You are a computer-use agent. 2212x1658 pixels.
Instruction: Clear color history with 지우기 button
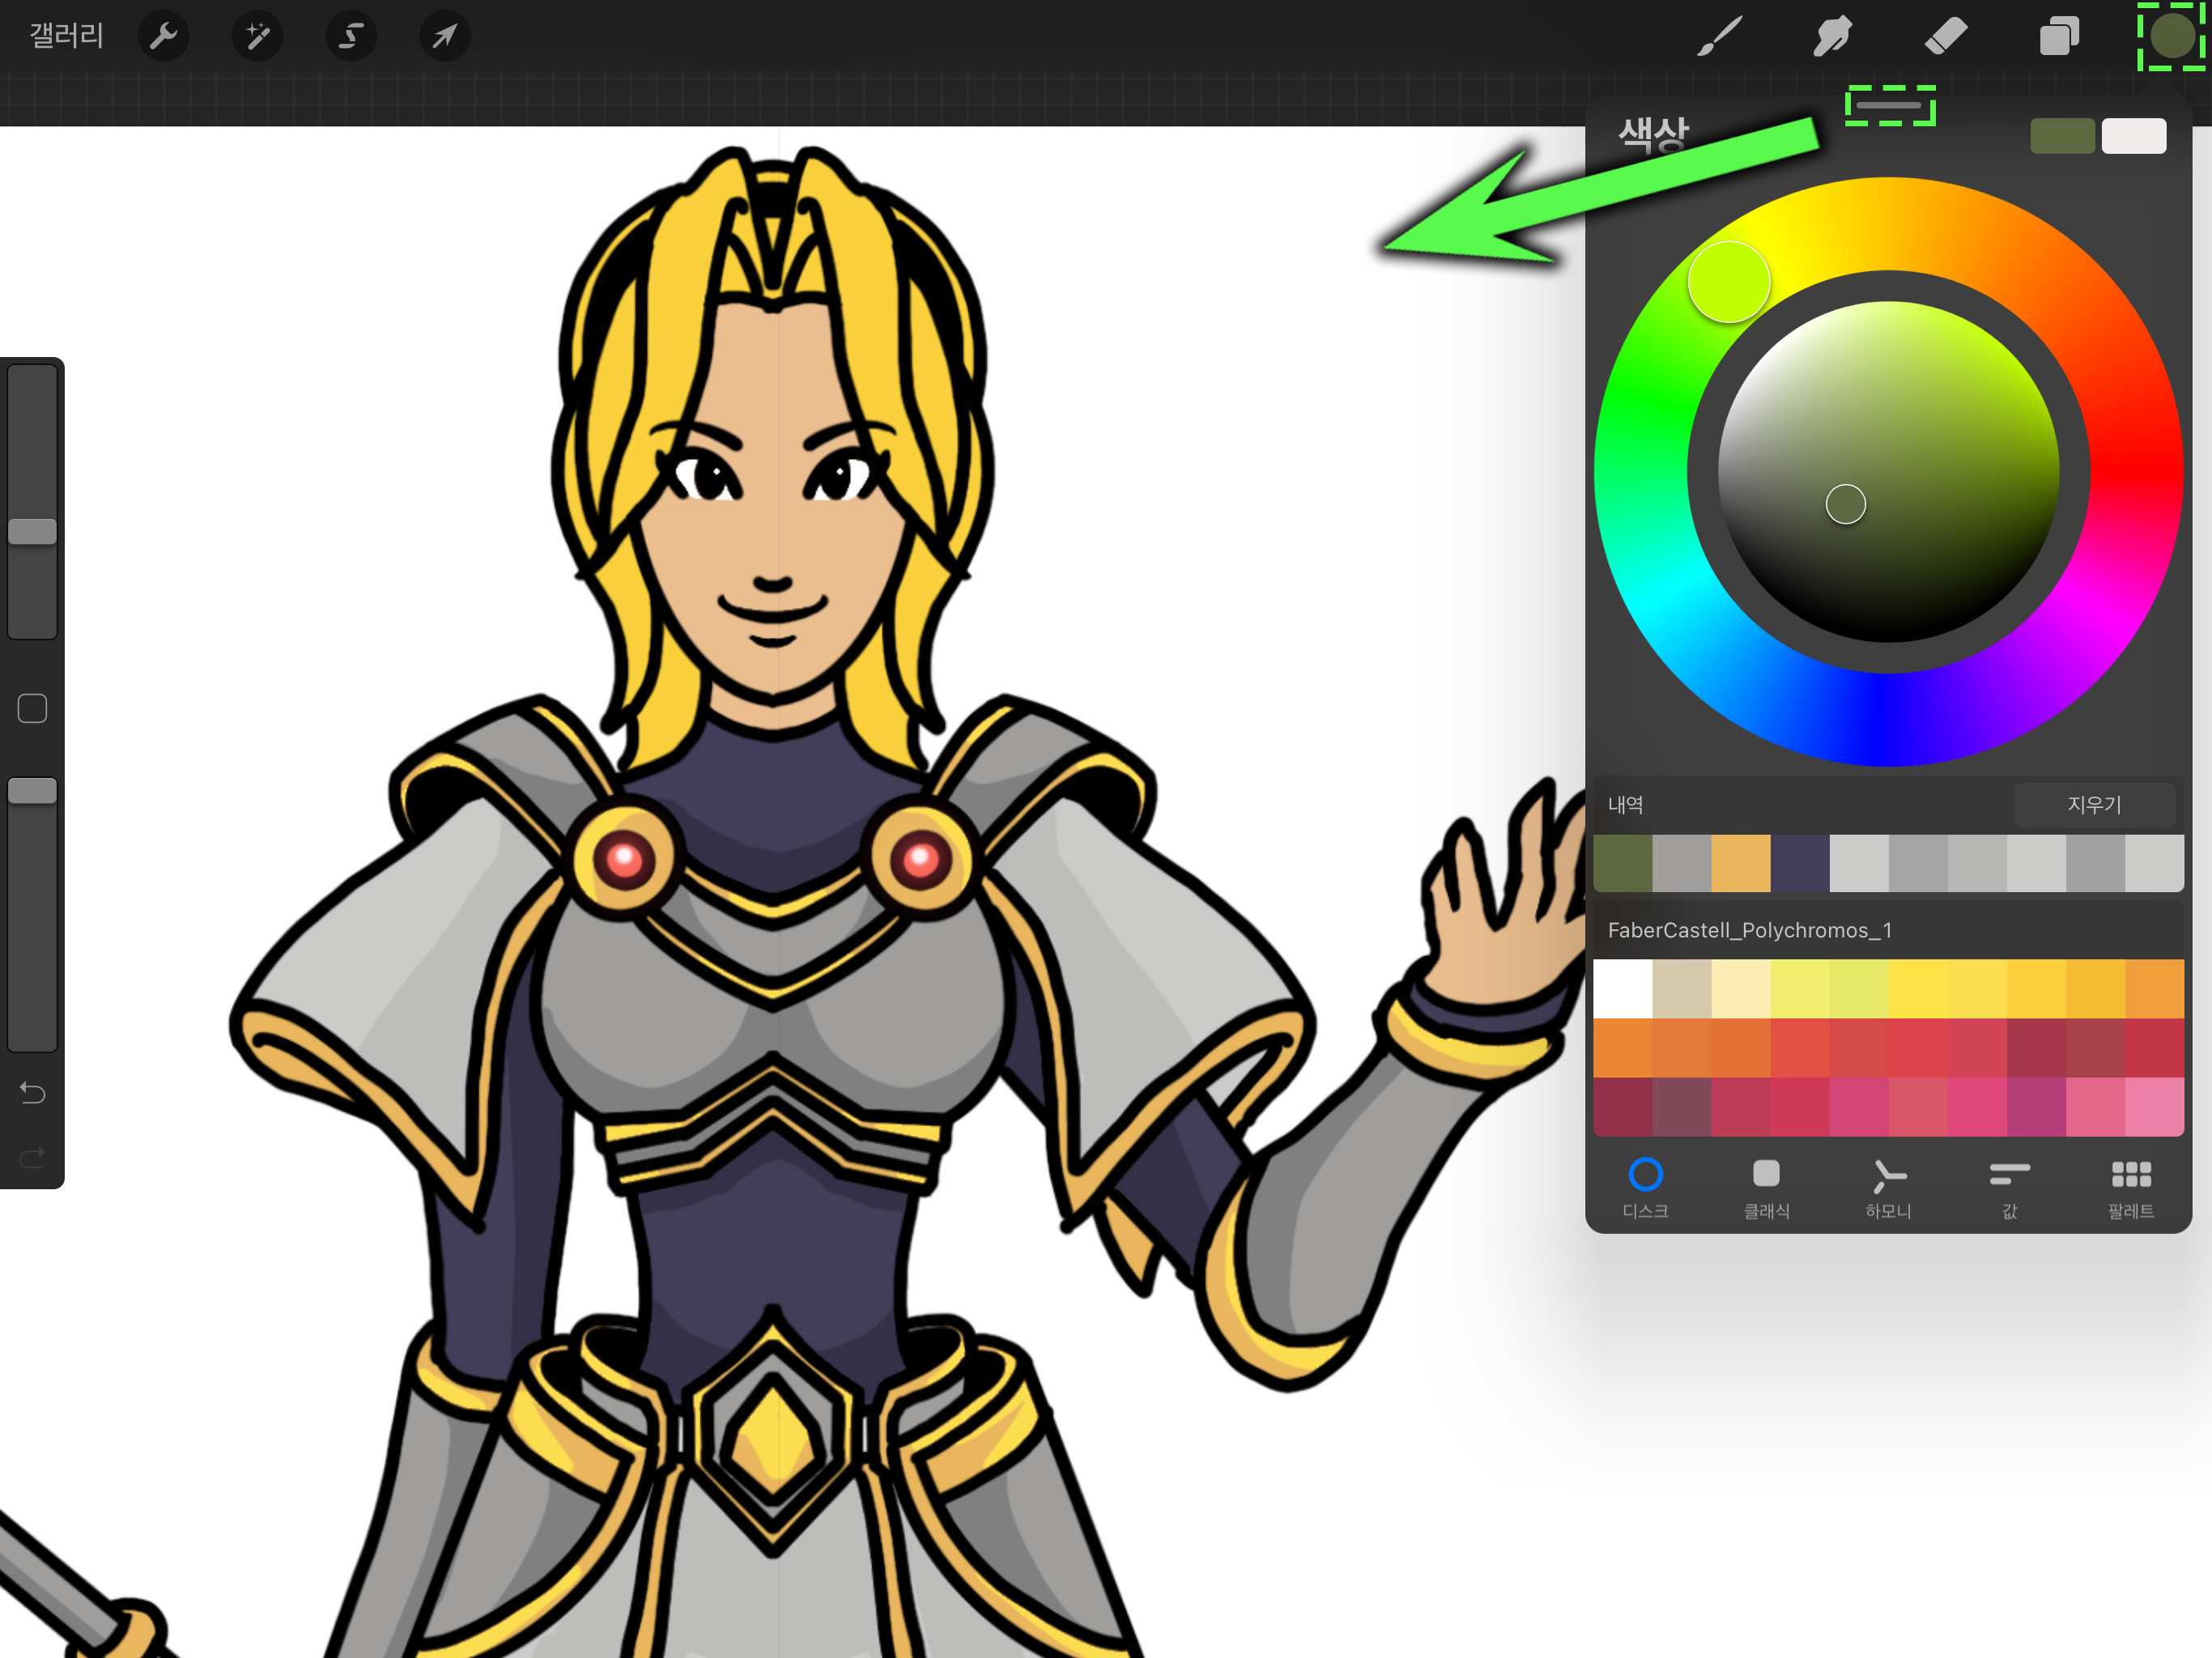[2094, 805]
